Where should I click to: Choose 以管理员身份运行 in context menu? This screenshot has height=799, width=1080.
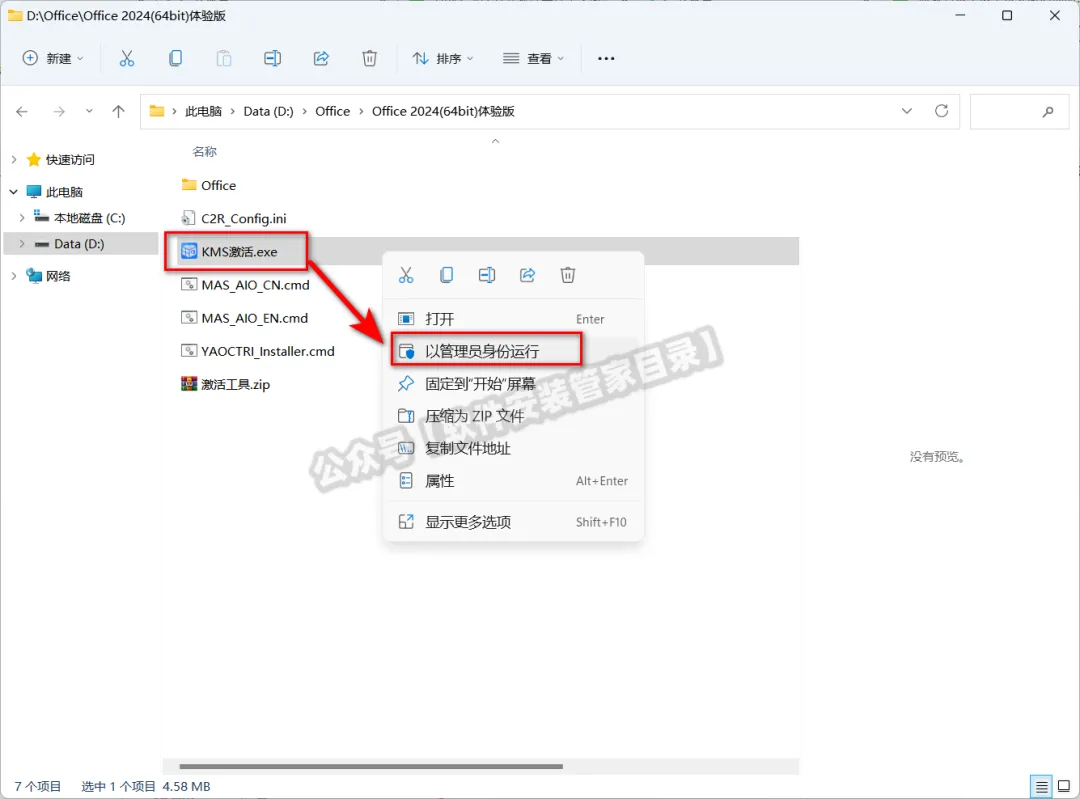click(x=513, y=351)
